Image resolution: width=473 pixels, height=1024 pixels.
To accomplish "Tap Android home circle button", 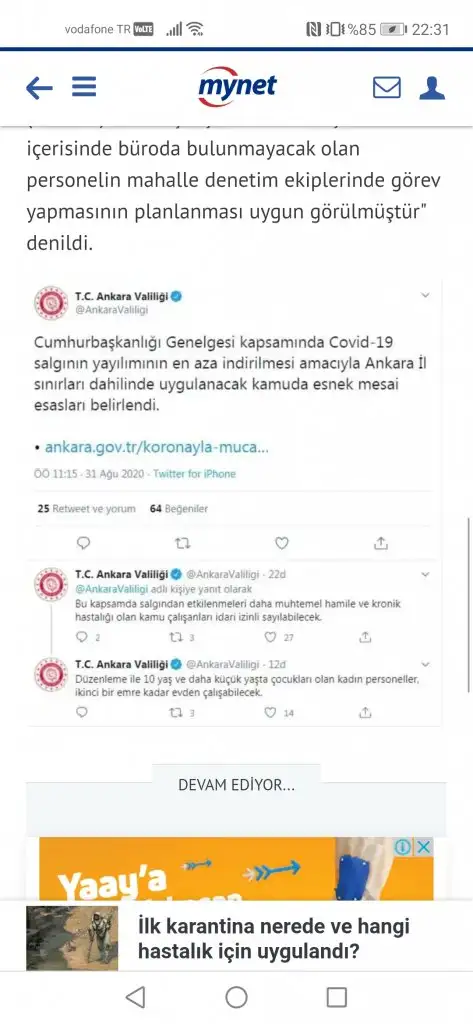I will coord(236,997).
